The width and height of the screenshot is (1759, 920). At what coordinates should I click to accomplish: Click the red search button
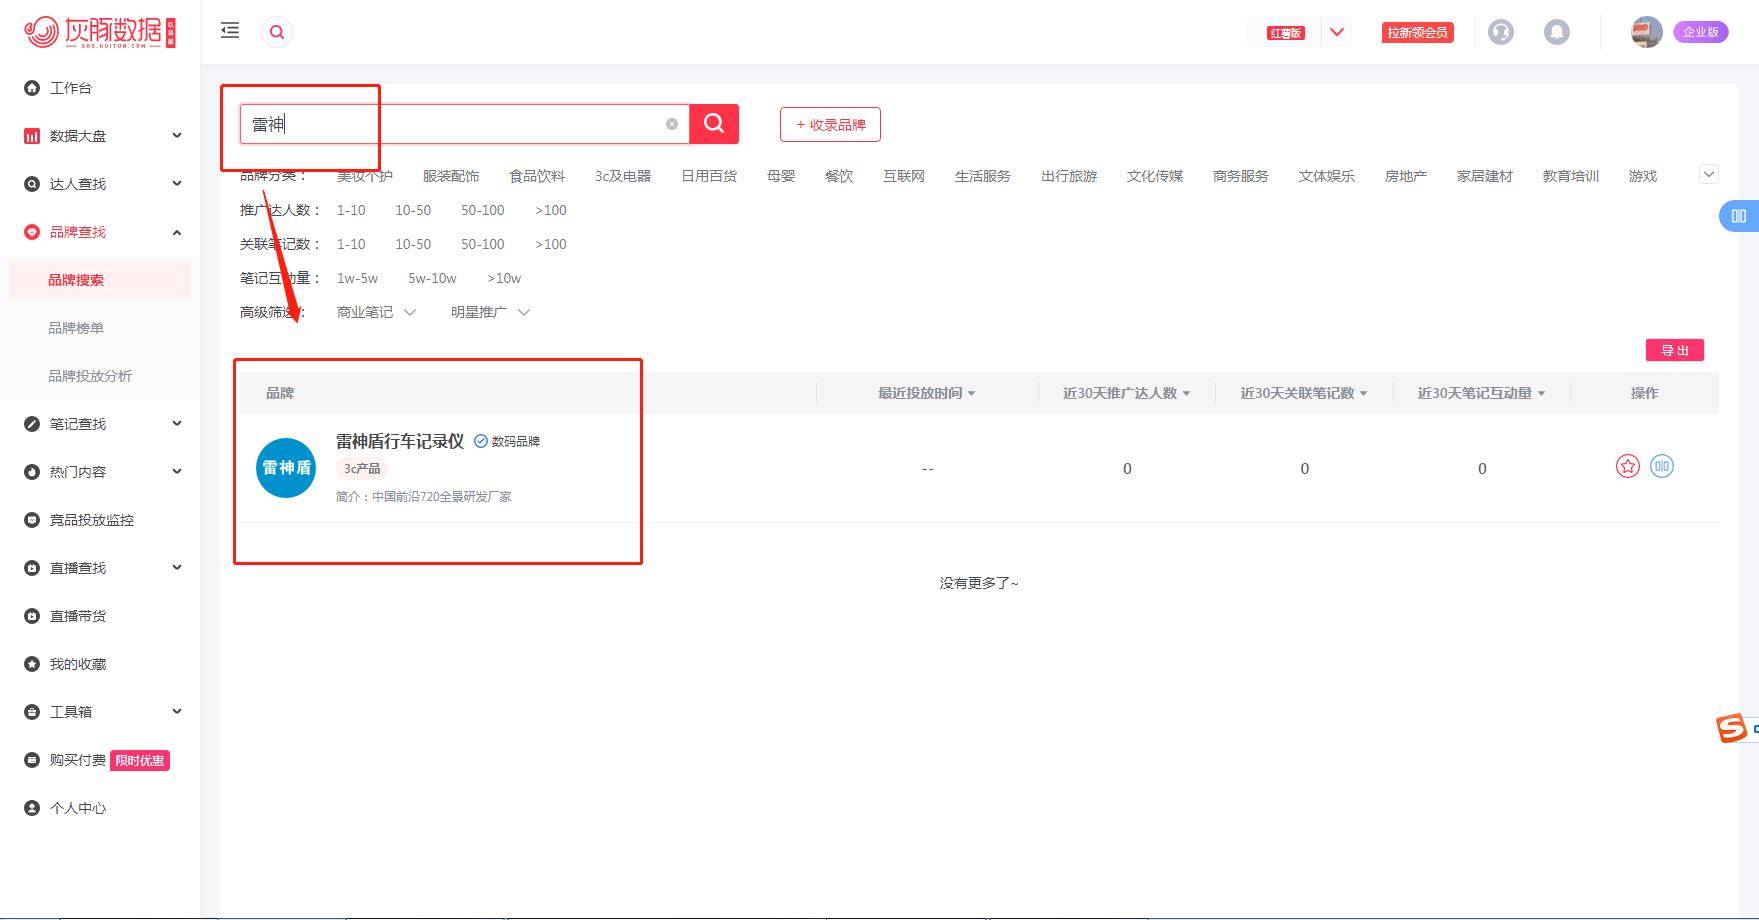[714, 124]
